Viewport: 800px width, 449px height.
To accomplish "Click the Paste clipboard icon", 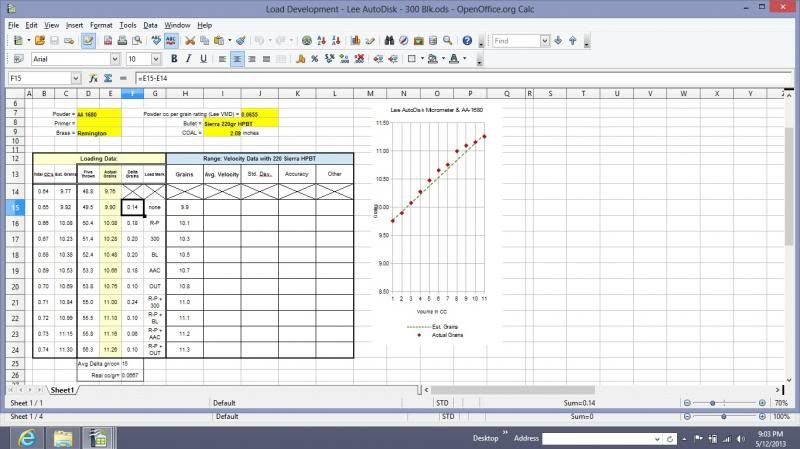I will tap(219, 40).
